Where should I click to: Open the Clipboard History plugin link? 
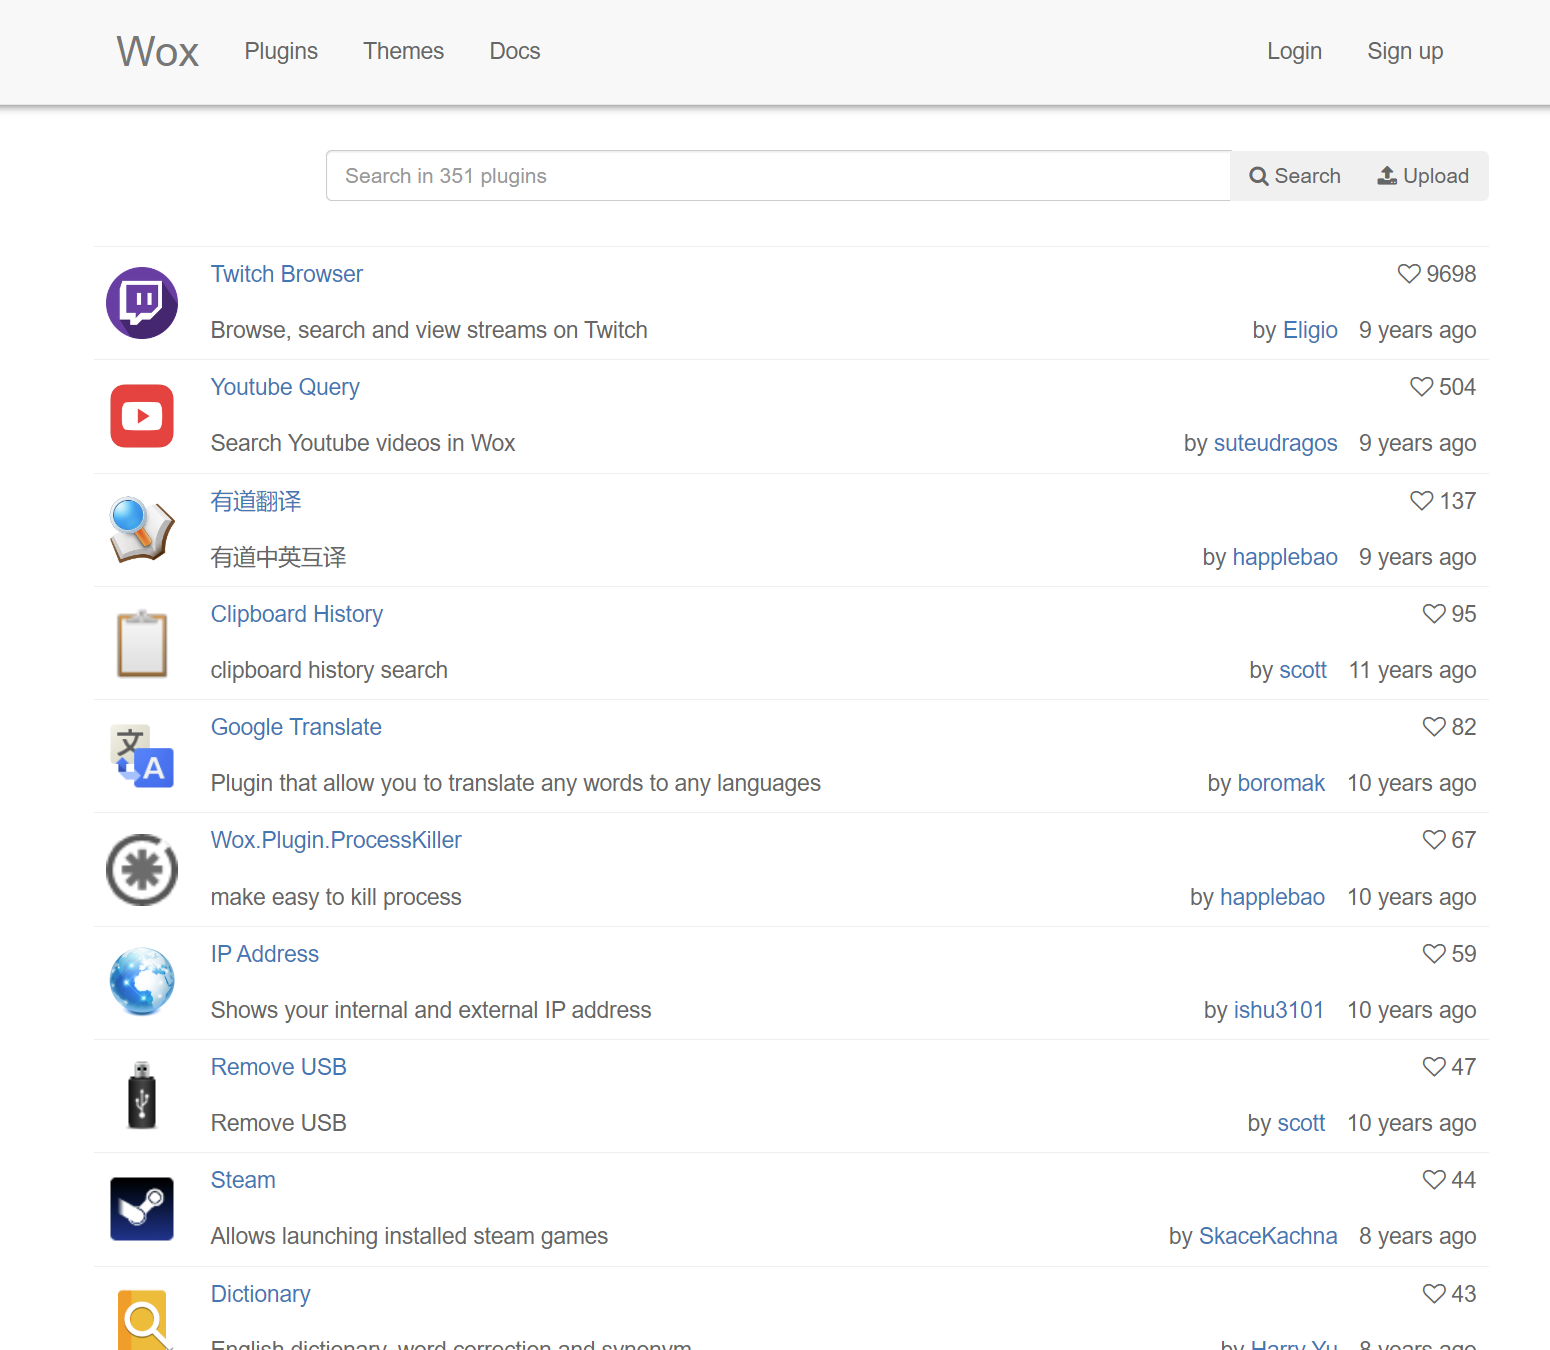click(x=297, y=614)
